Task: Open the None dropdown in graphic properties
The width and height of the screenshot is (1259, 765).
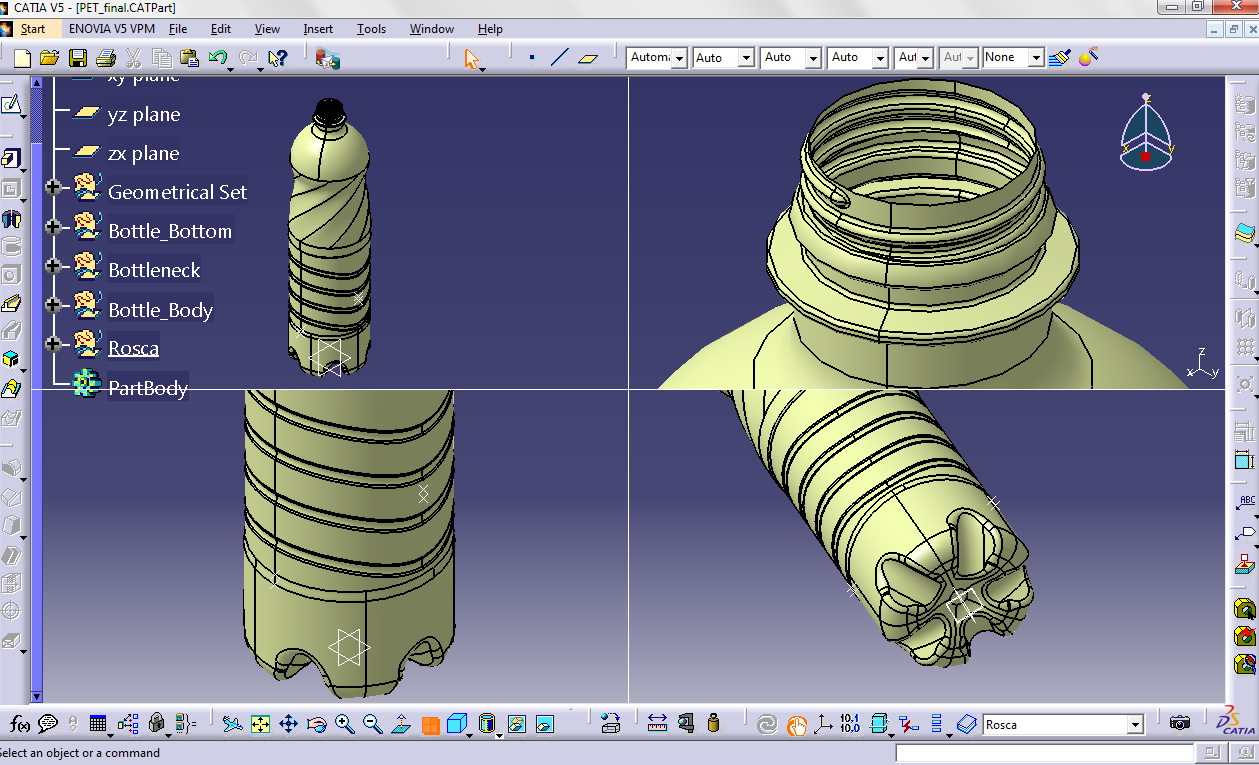Action: (x=1036, y=58)
